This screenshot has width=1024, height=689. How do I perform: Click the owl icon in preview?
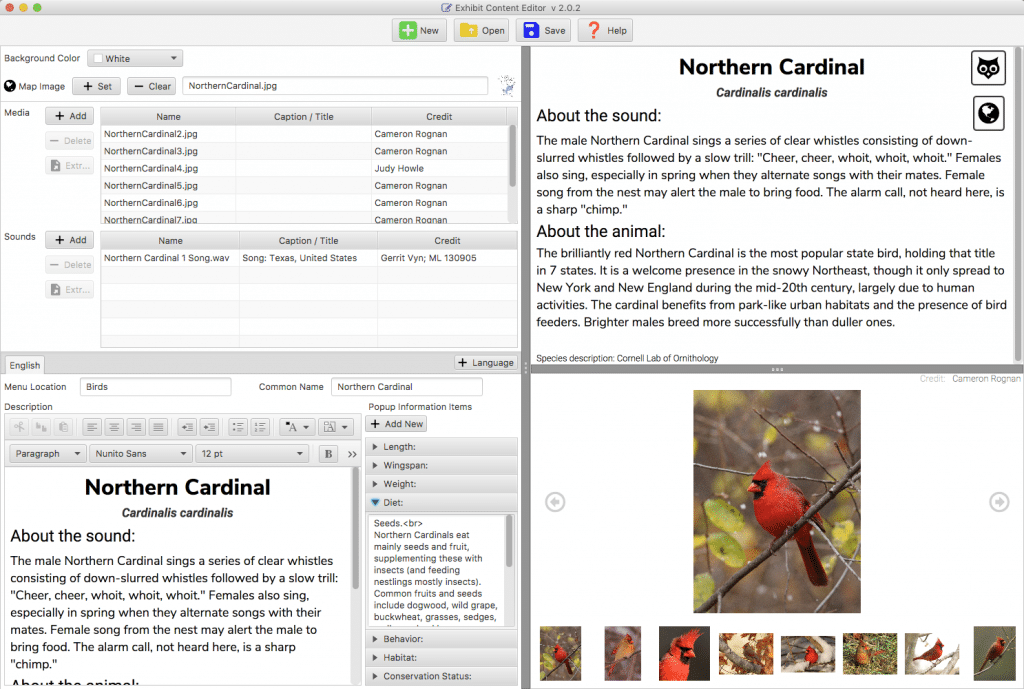pyautogui.click(x=988, y=68)
